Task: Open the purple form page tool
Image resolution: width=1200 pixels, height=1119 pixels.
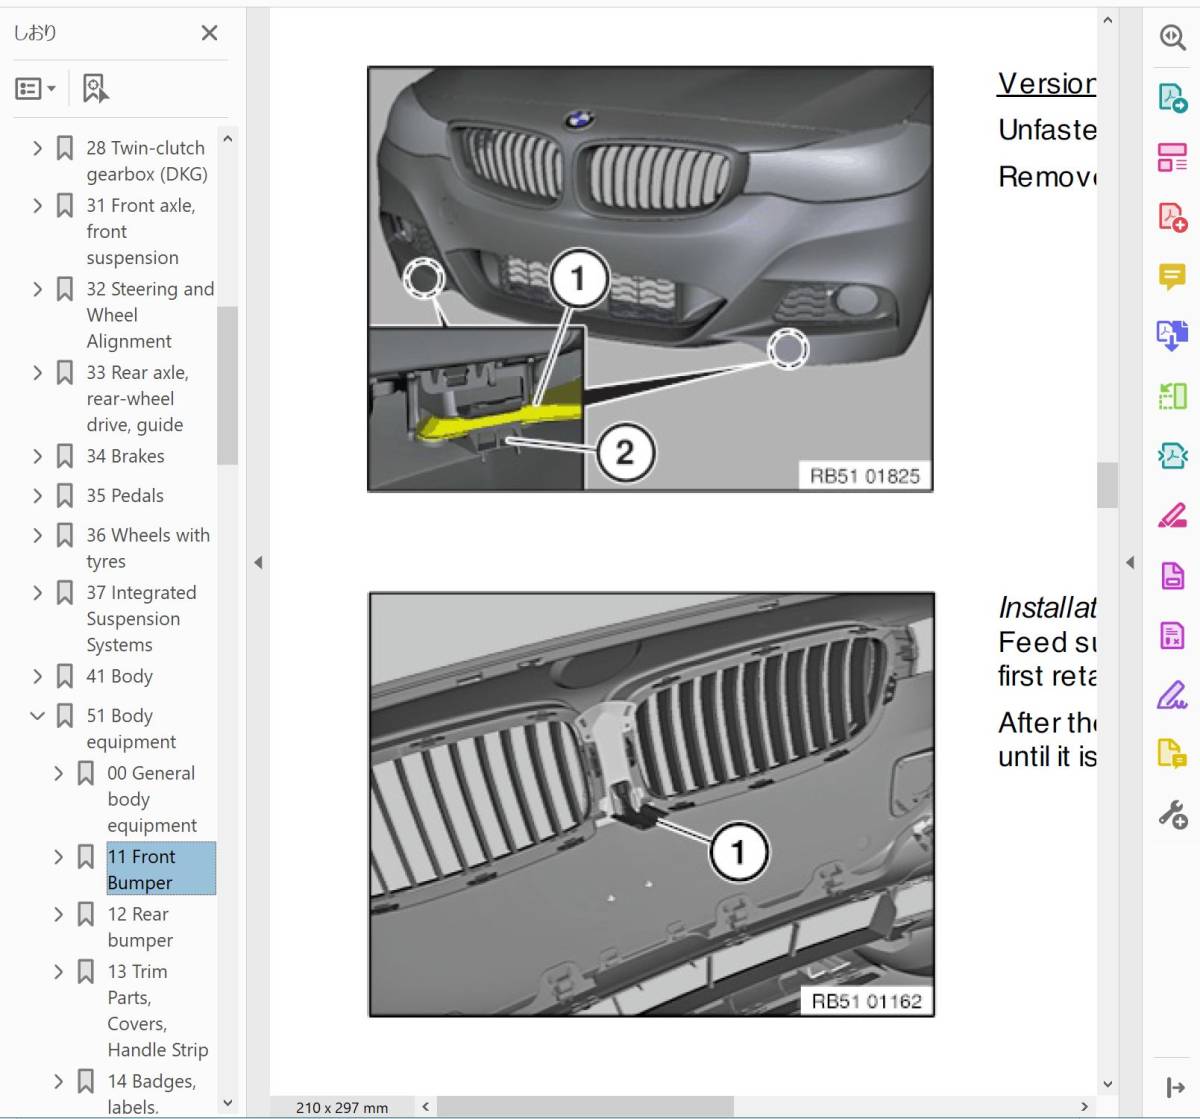Action: click(1172, 635)
